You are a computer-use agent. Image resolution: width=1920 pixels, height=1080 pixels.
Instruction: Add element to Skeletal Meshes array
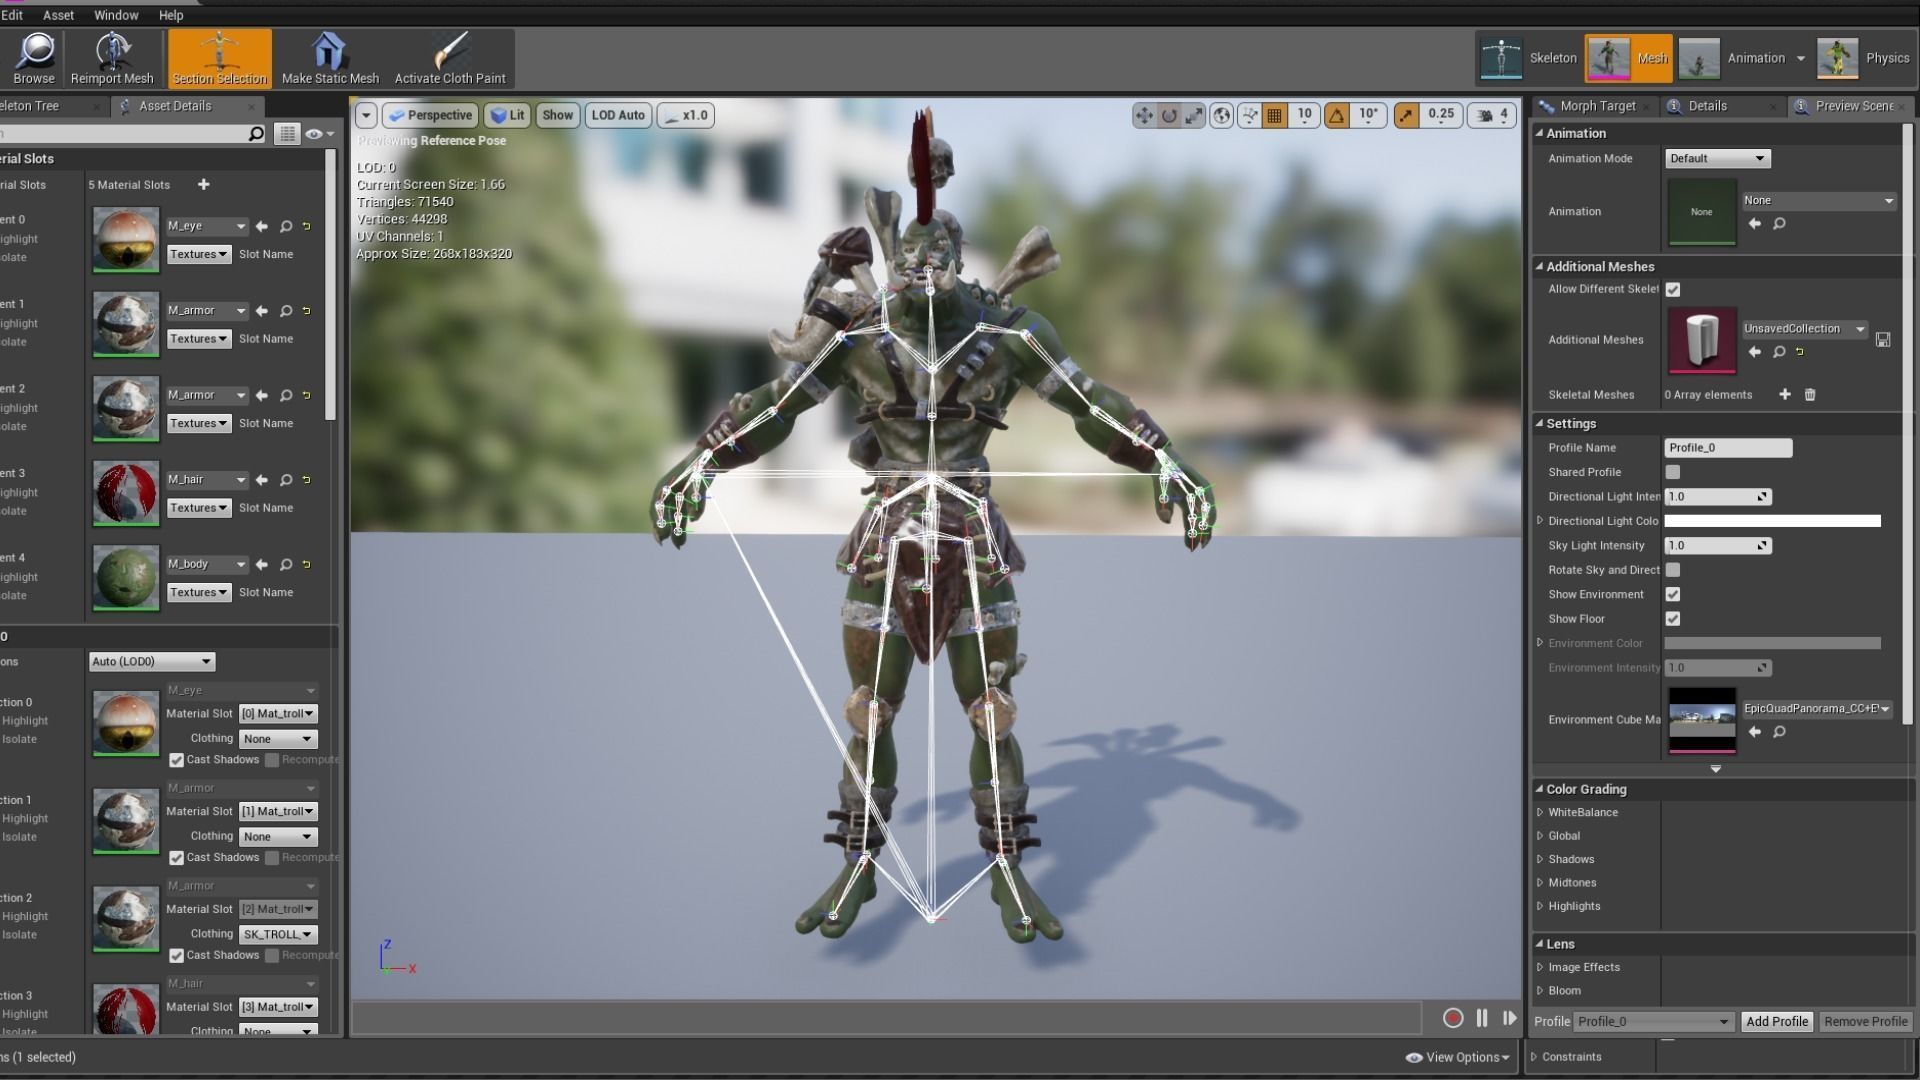pos(1785,394)
